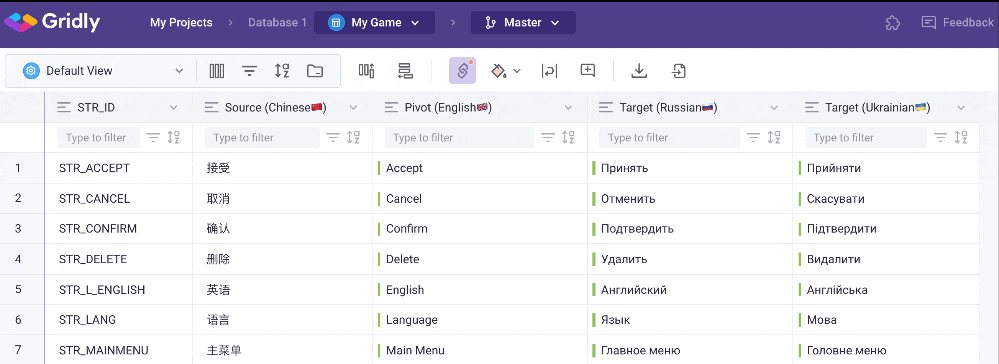
Task: Select the Russian cell 'Принять'
Action: pos(690,168)
